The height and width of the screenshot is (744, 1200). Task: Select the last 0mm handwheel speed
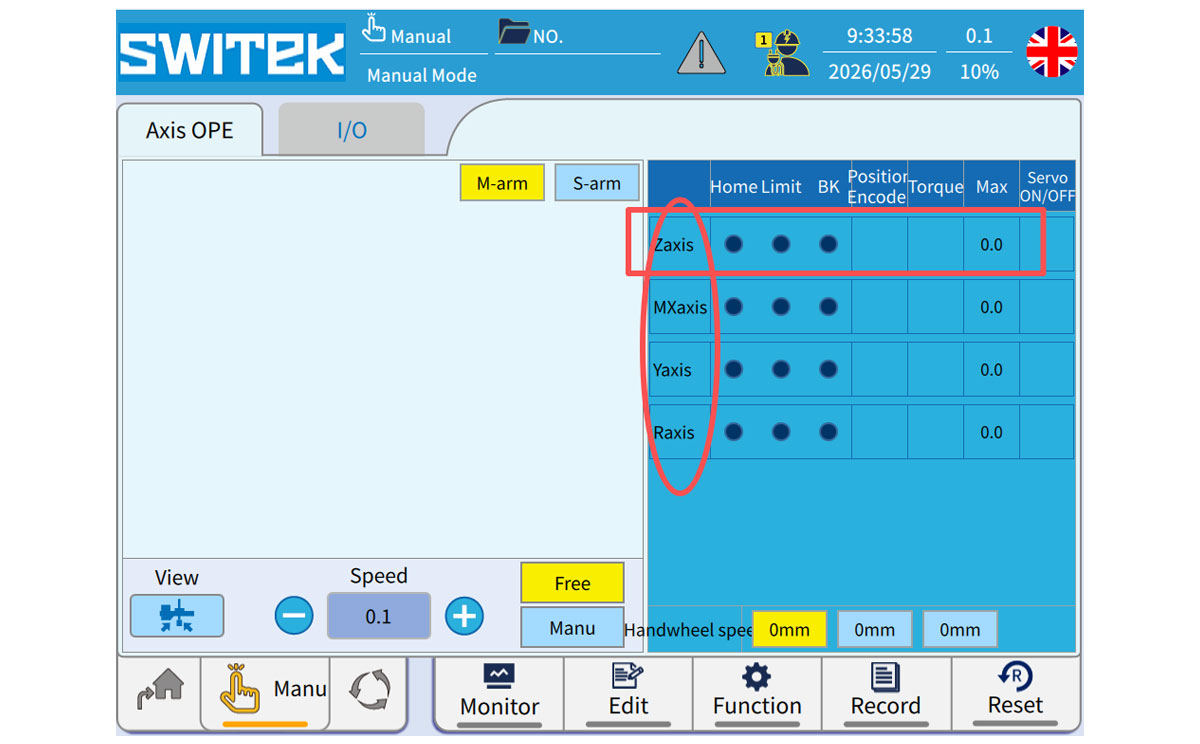point(960,630)
